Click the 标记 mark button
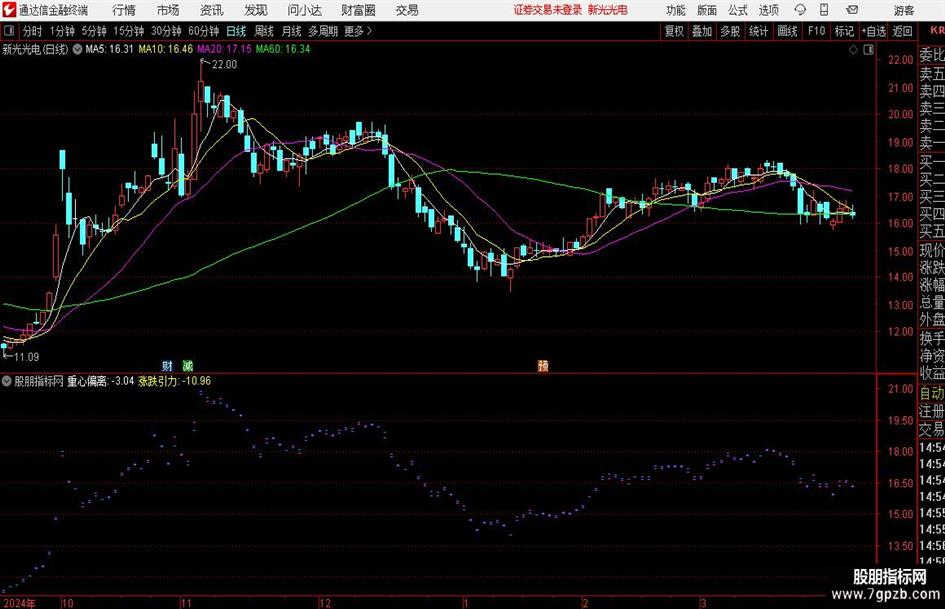Image resolution: width=945 pixels, height=609 pixels. (x=844, y=31)
